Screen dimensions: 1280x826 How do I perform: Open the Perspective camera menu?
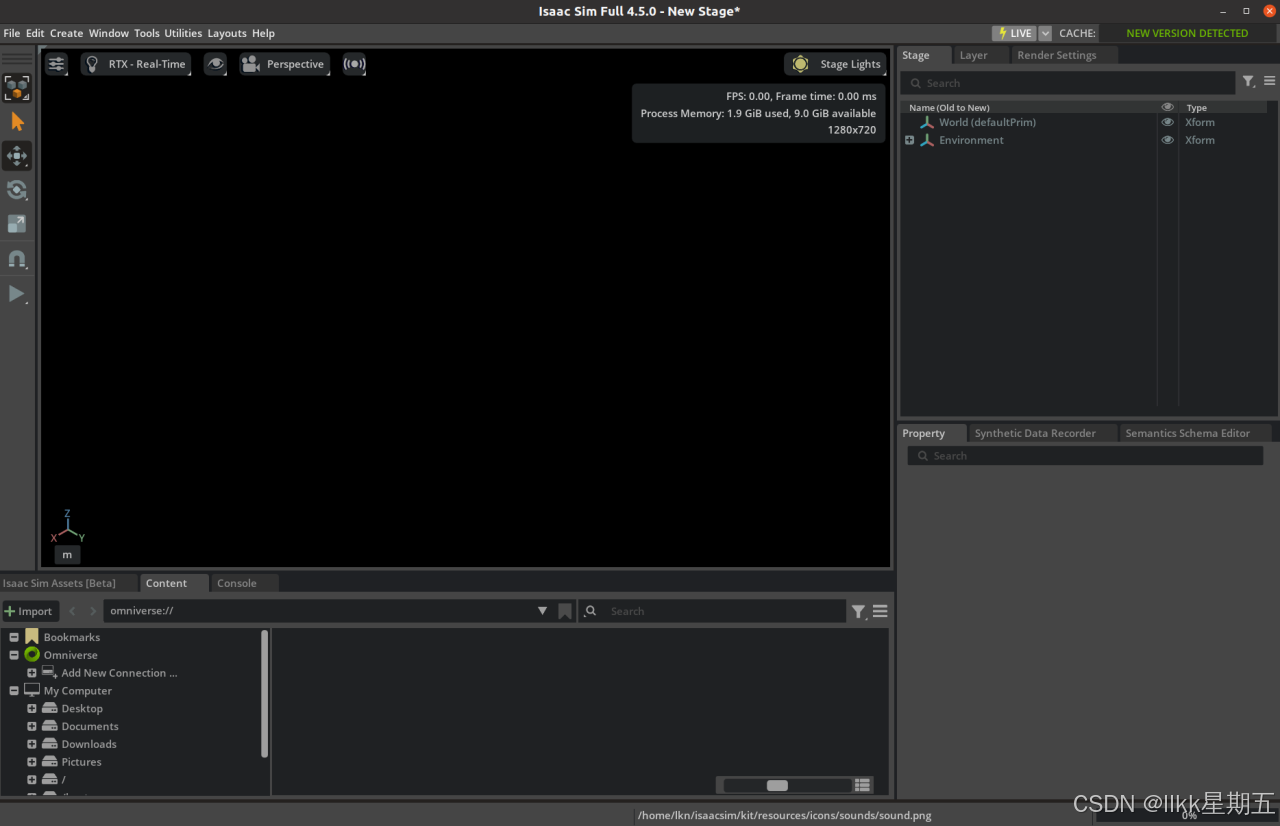284,64
